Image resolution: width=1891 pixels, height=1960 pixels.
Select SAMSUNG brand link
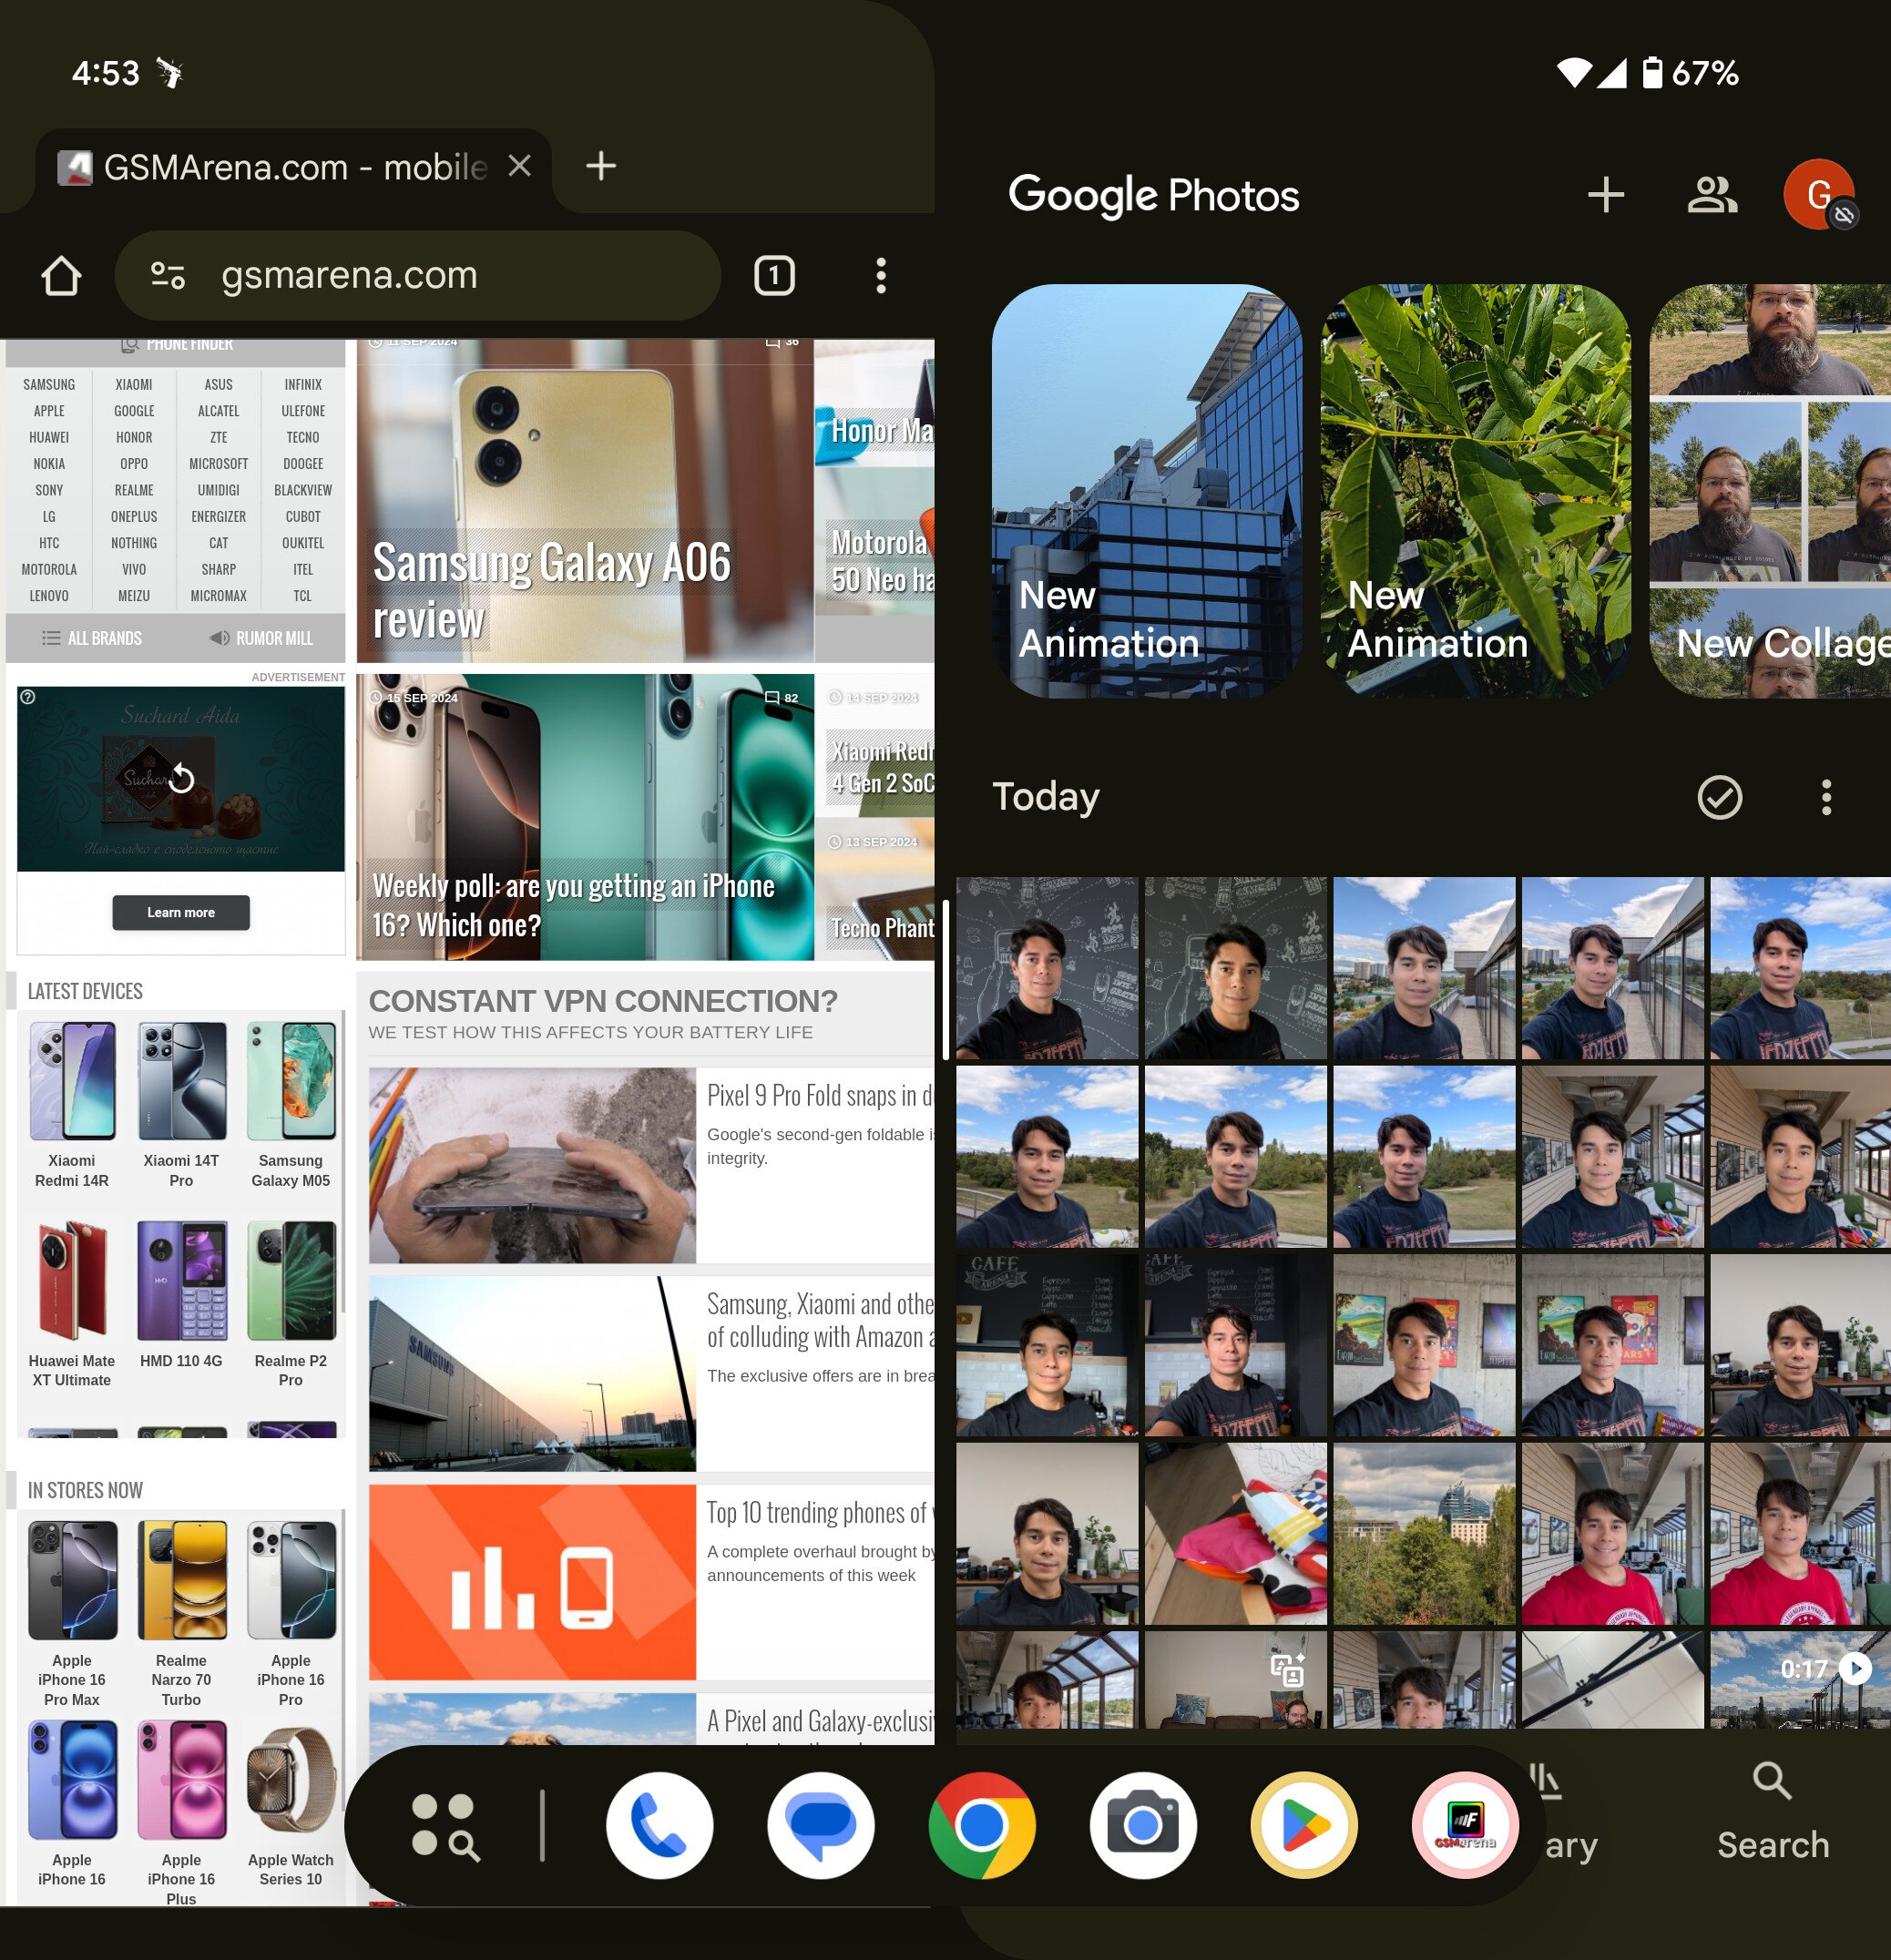click(x=49, y=384)
